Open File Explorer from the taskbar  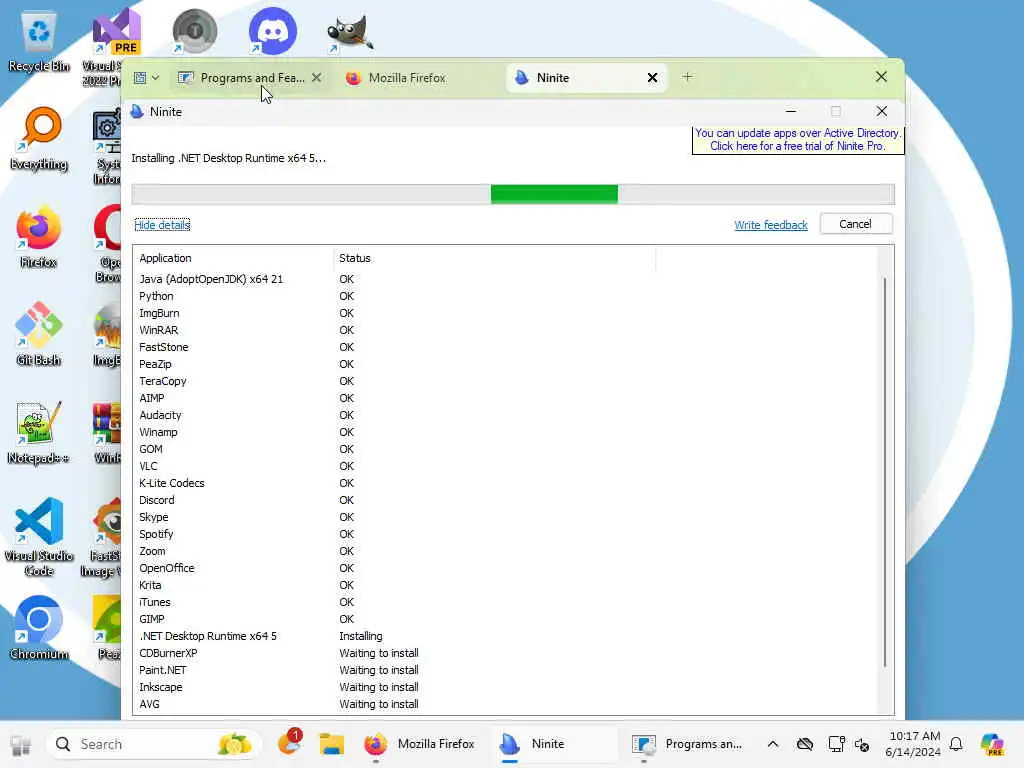[x=332, y=744]
